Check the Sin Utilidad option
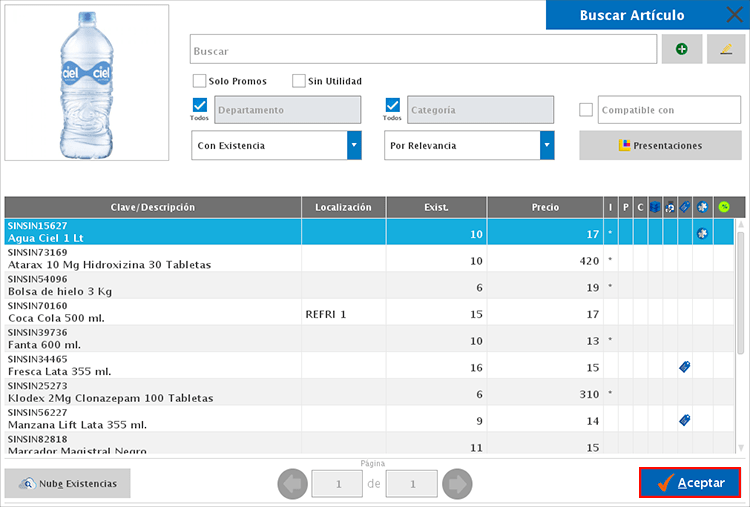The height and width of the screenshot is (507, 750). pos(298,81)
